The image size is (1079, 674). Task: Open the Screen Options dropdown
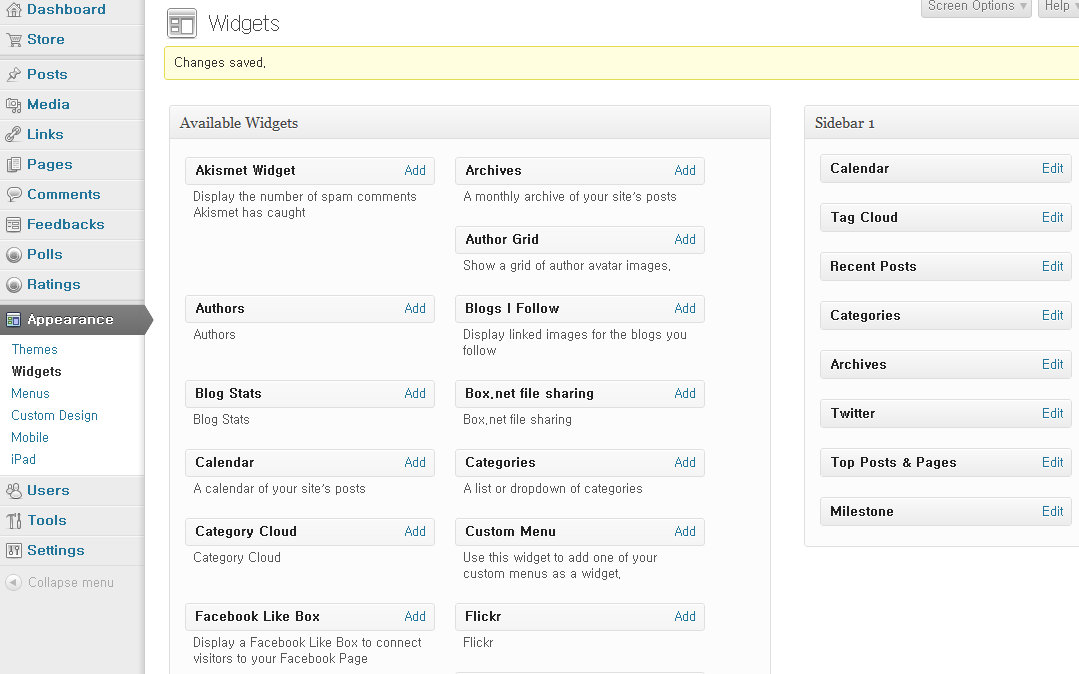tap(975, 7)
